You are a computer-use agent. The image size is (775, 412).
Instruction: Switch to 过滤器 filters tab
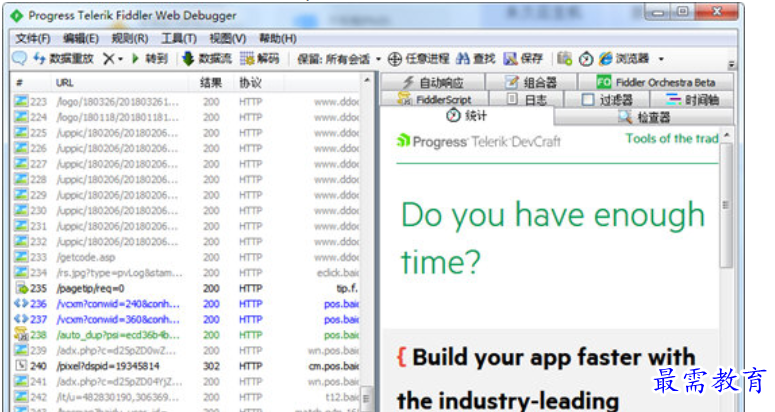pyautogui.click(x=607, y=99)
